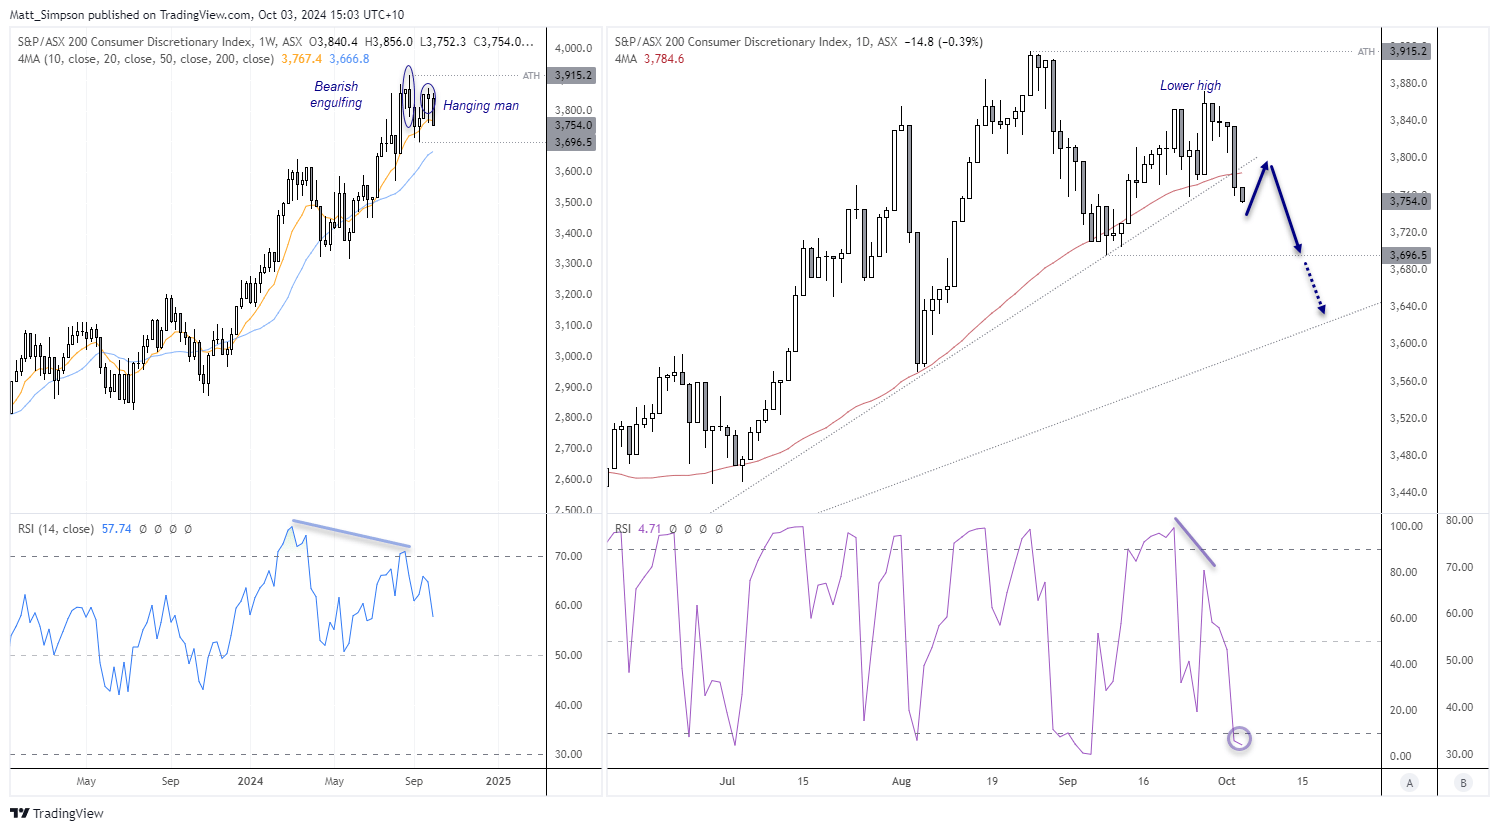Screen dimensions: 1499x831
Task: Click the daily 3,696.5 price level label
Action: pyautogui.click(x=1408, y=255)
